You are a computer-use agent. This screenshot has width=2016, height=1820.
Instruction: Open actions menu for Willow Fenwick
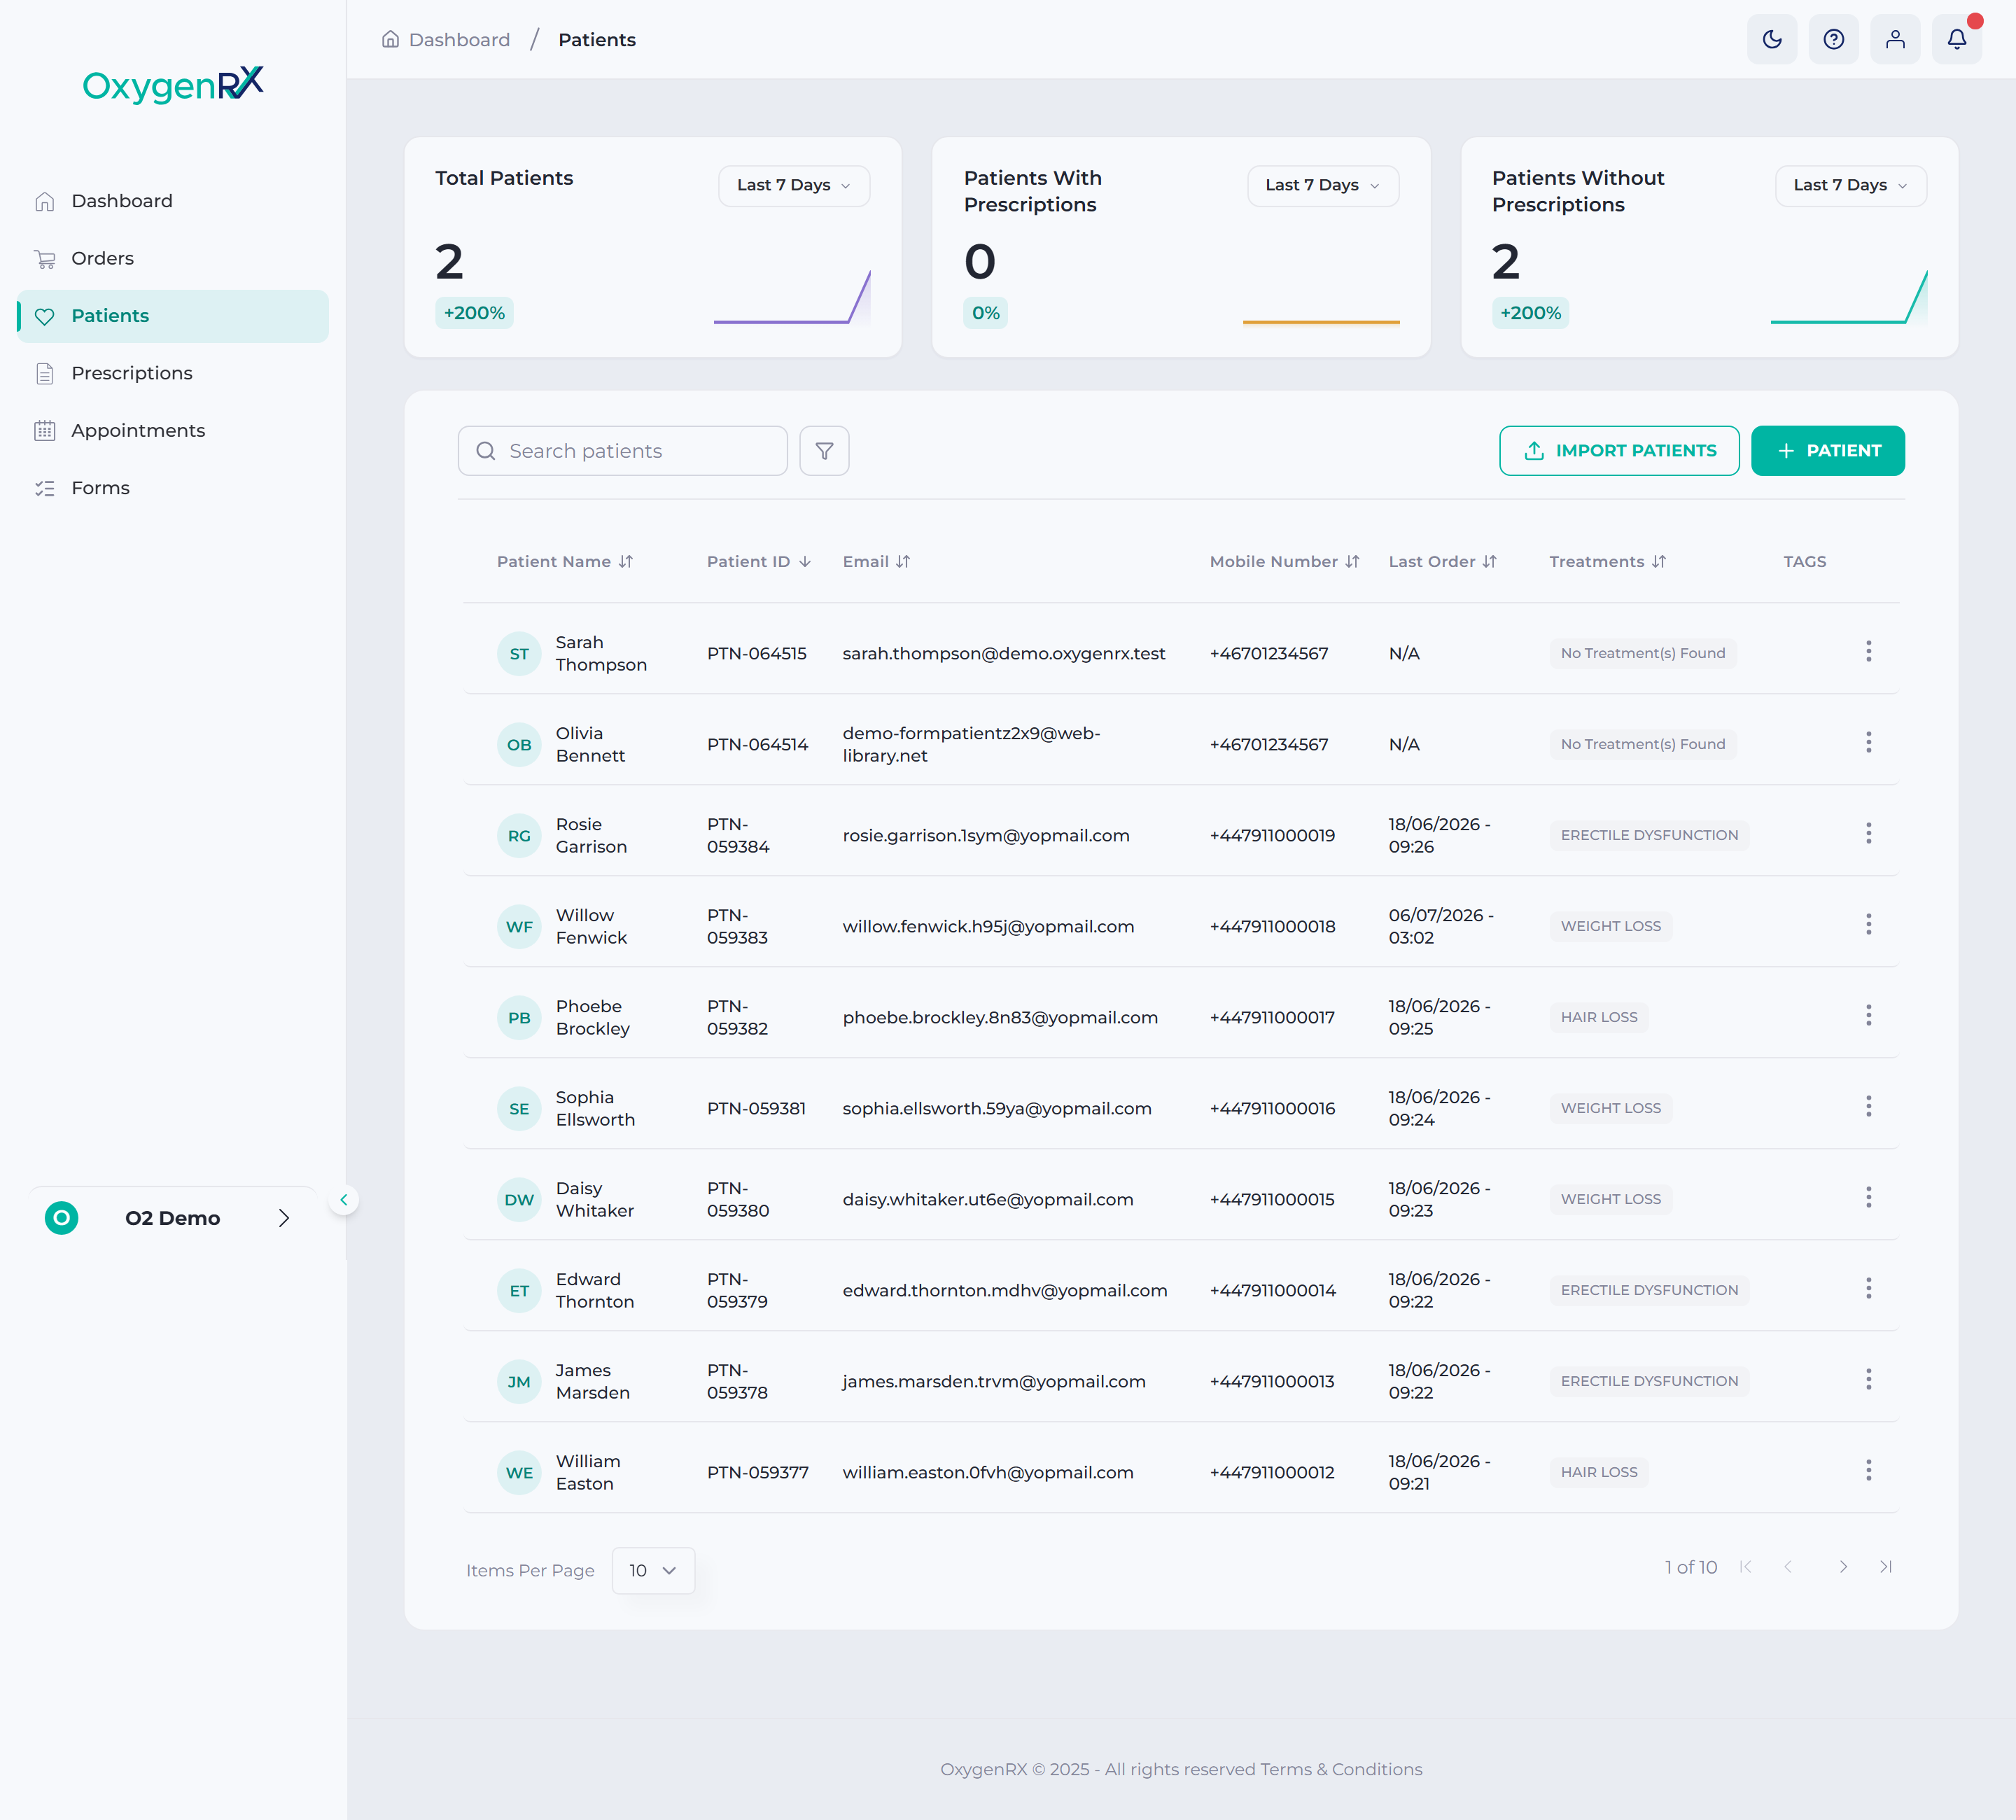(1868, 925)
